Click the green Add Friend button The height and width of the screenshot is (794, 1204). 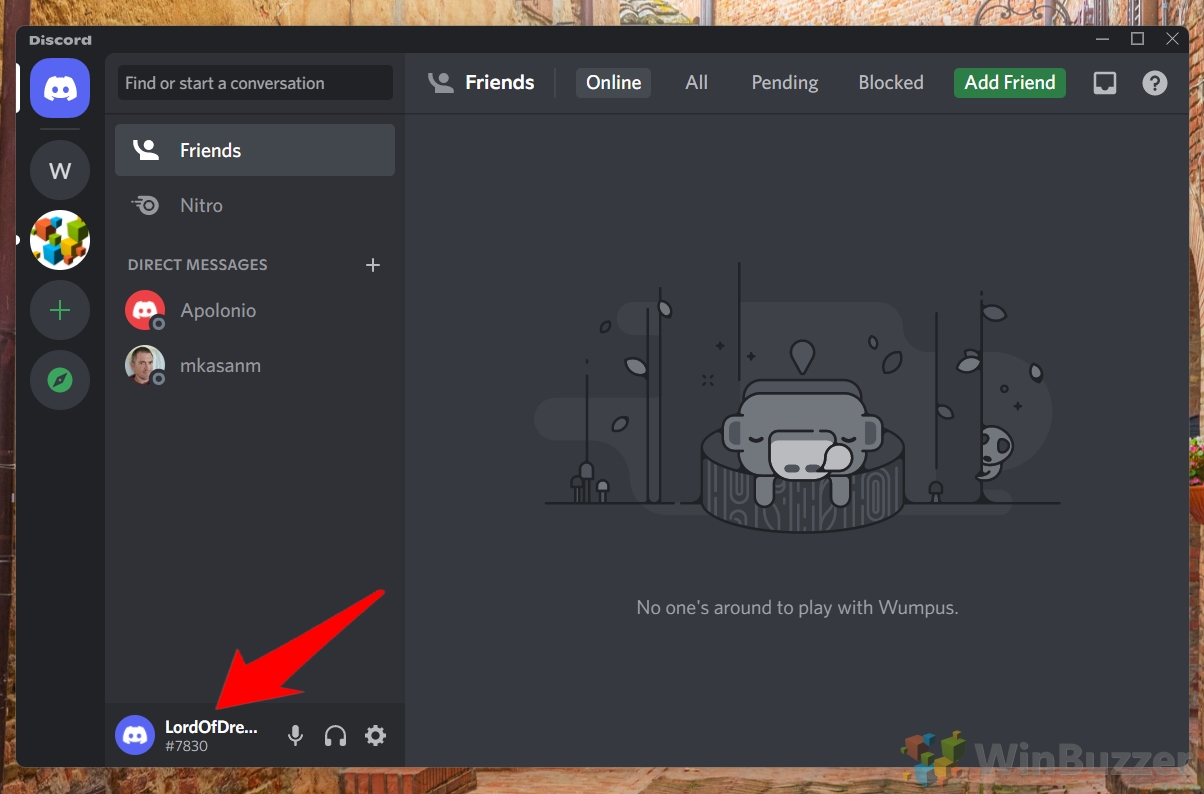(1010, 83)
